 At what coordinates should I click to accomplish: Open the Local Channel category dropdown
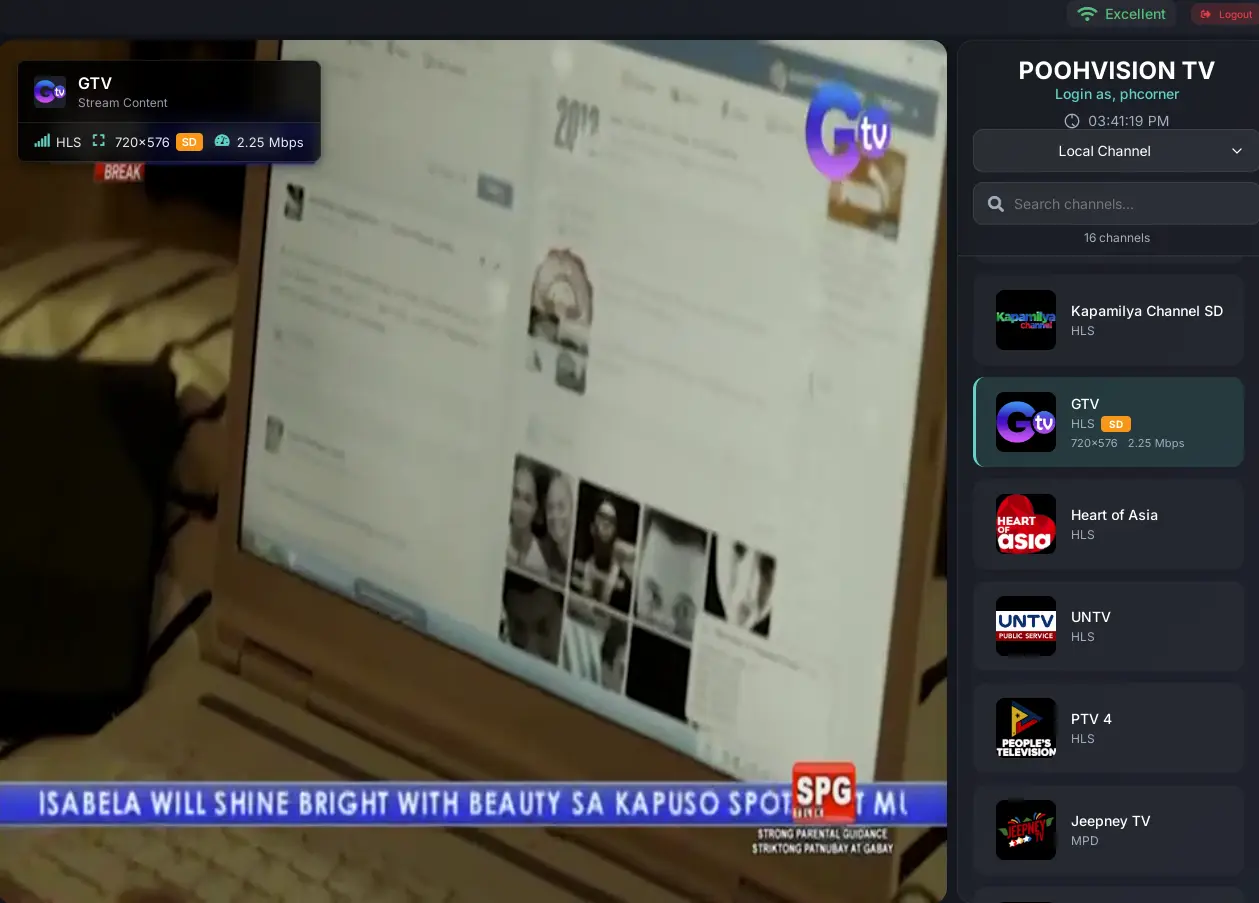click(1116, 151)
